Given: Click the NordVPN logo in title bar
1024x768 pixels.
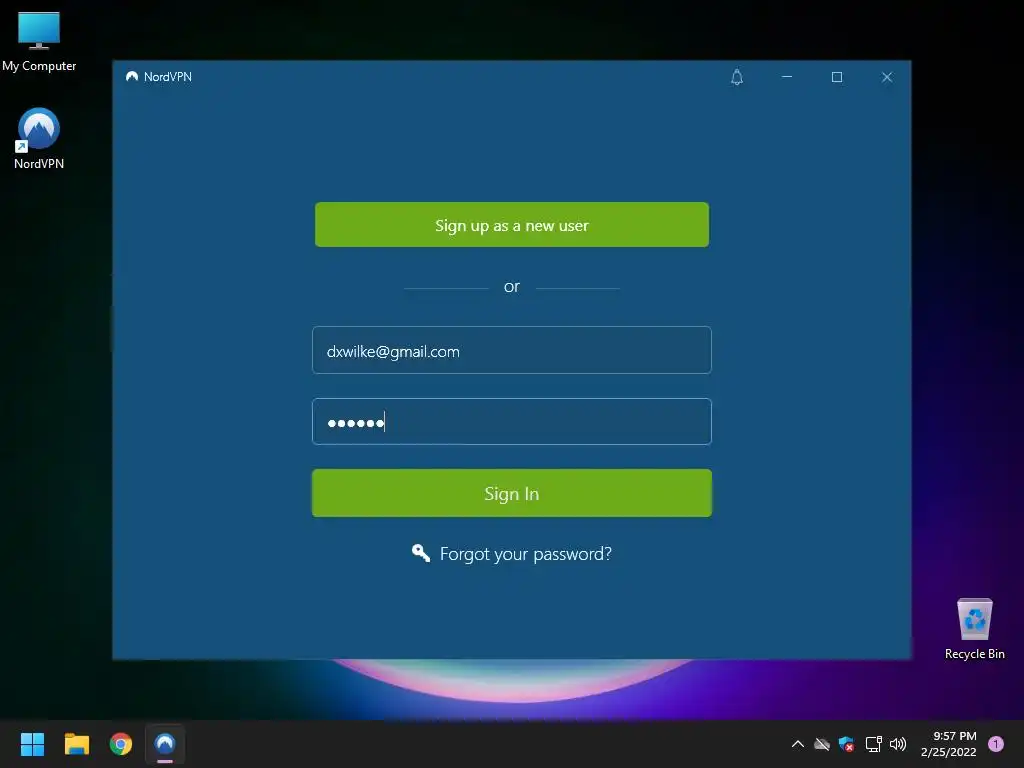Looking at the screenshot, I should [x=132, y=76].
